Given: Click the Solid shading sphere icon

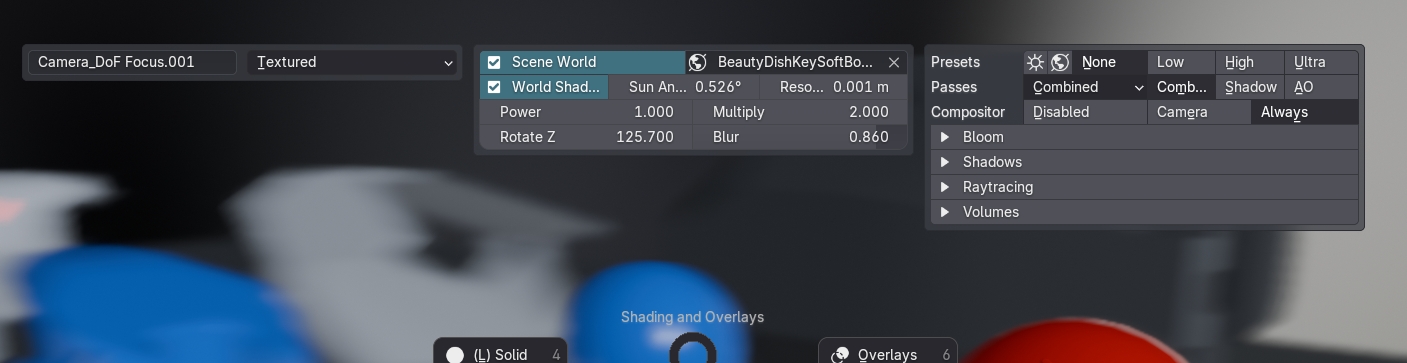Looking at the screenshot, I should coord(455,355).
